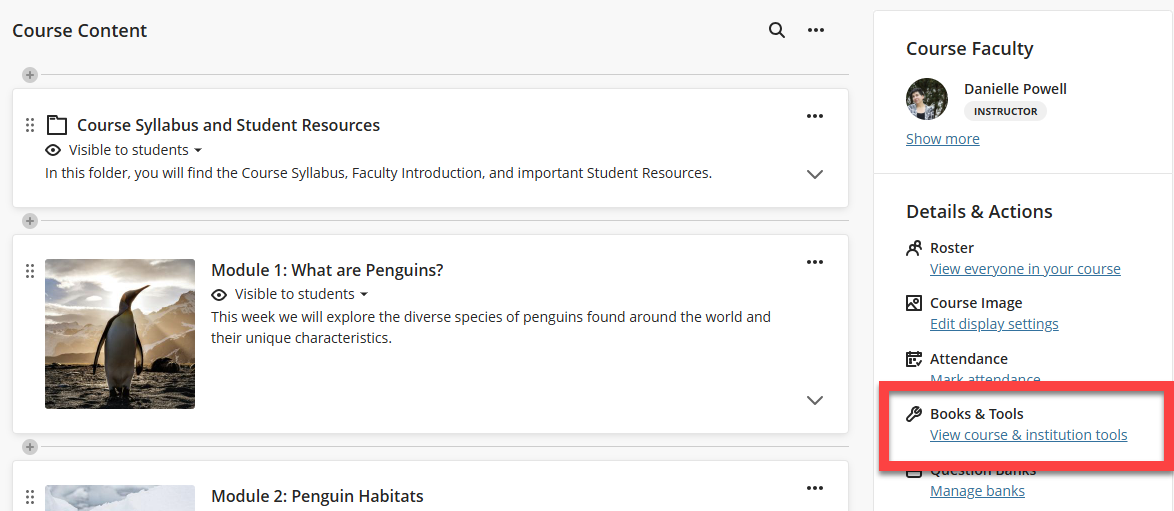Open the Course Content more options menu

(x=816, y=30)
